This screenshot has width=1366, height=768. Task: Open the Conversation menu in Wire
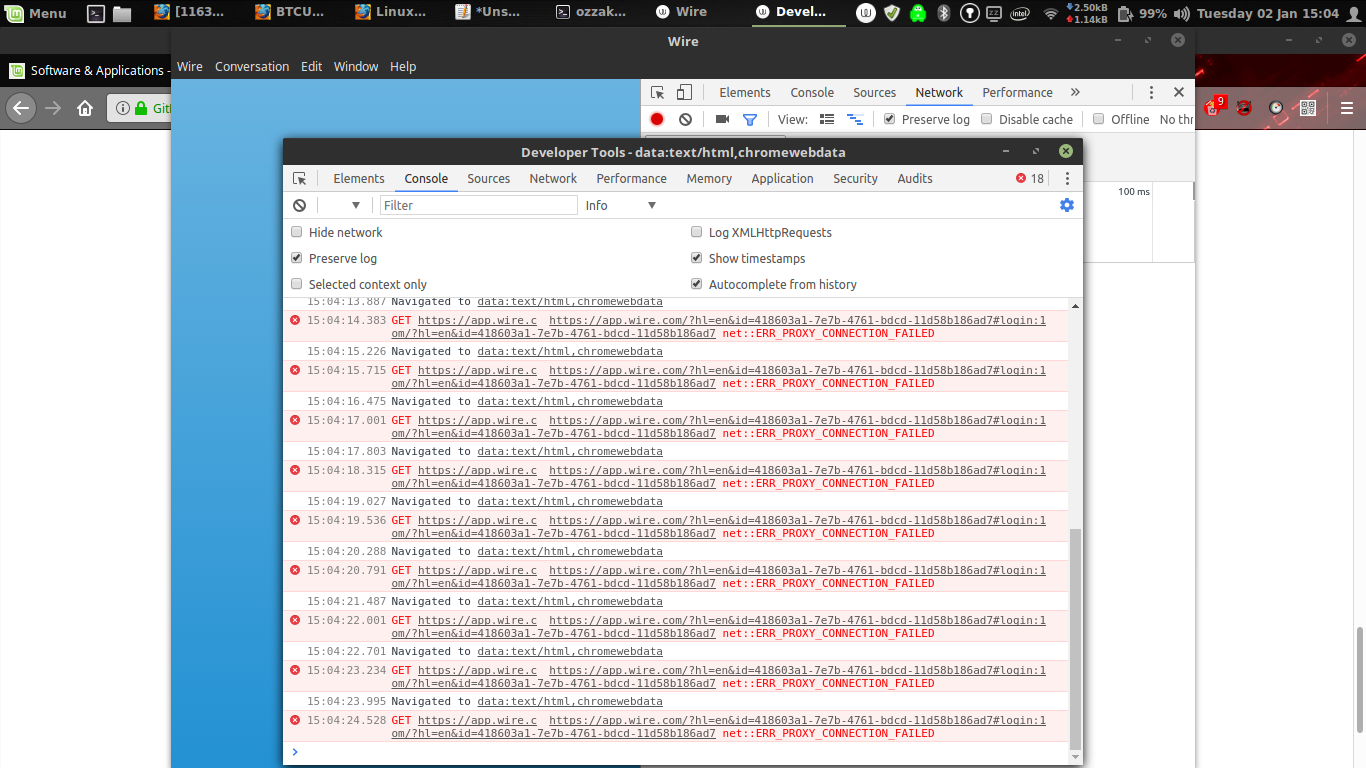pos(252,66)
